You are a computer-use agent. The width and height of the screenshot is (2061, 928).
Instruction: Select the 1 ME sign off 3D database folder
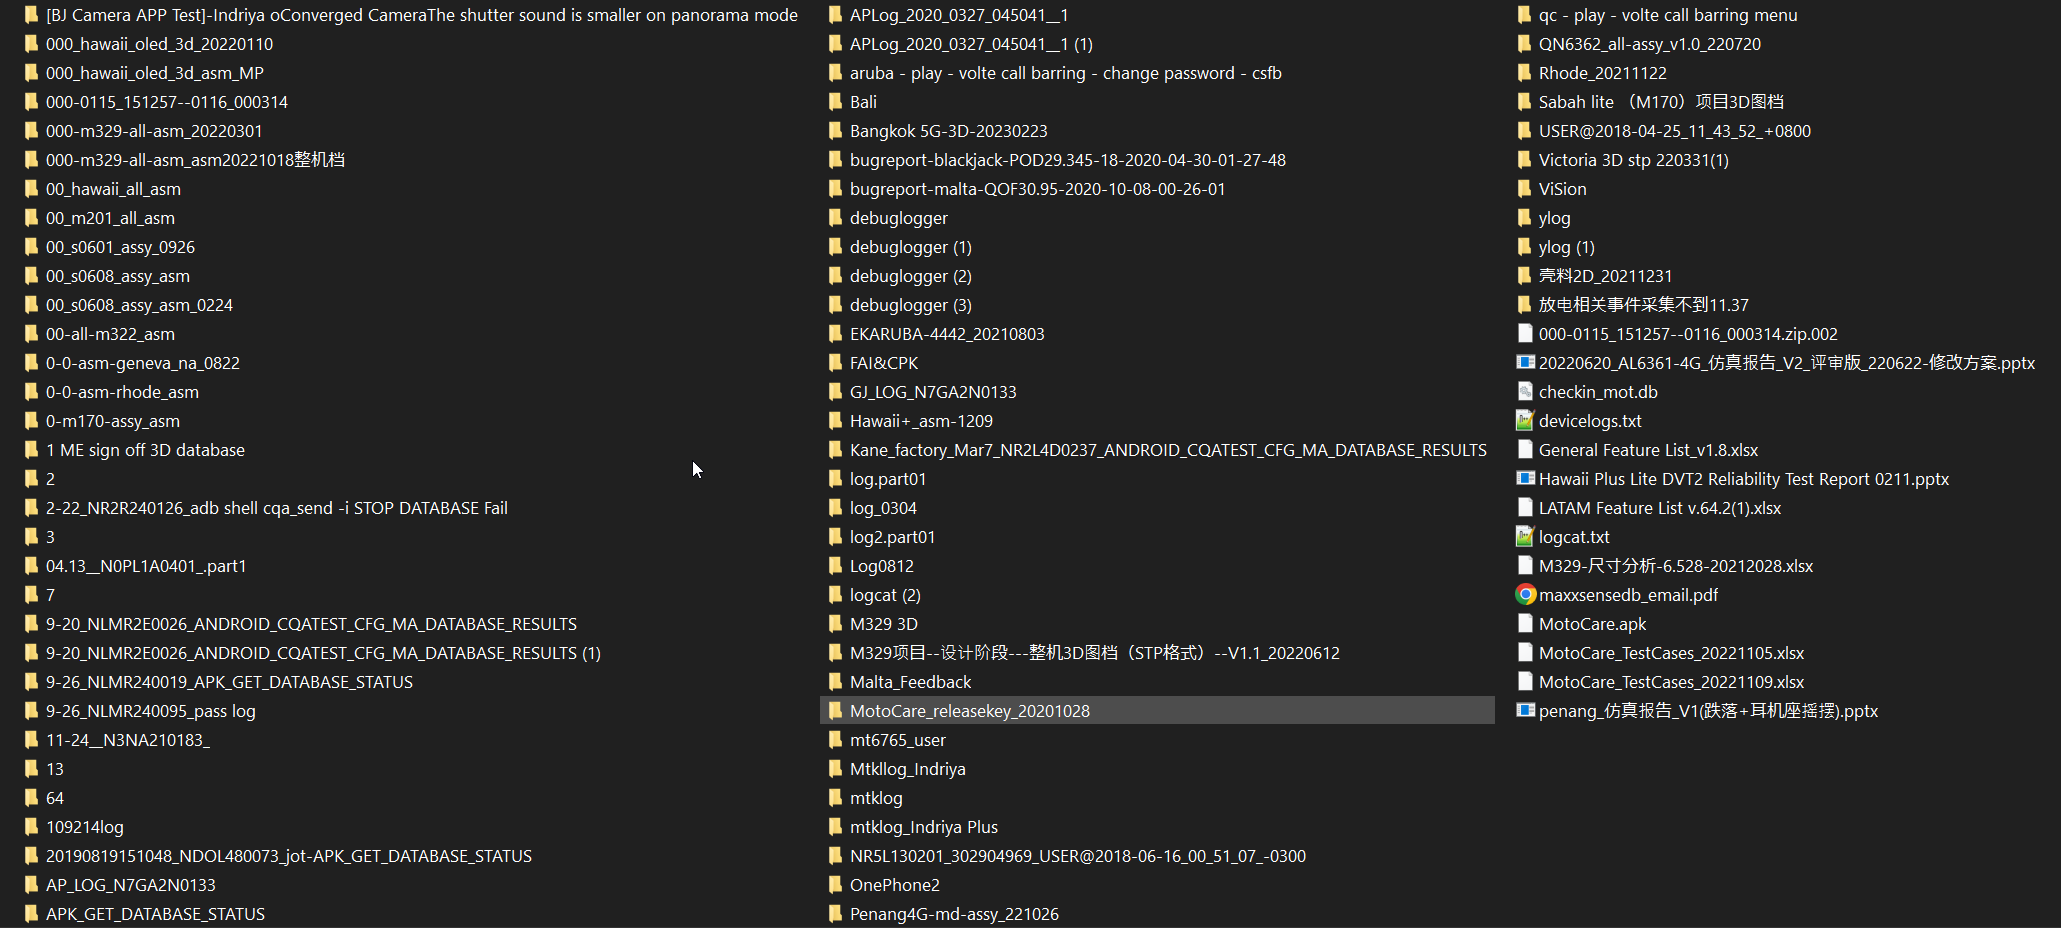click(x=145, y=450)
